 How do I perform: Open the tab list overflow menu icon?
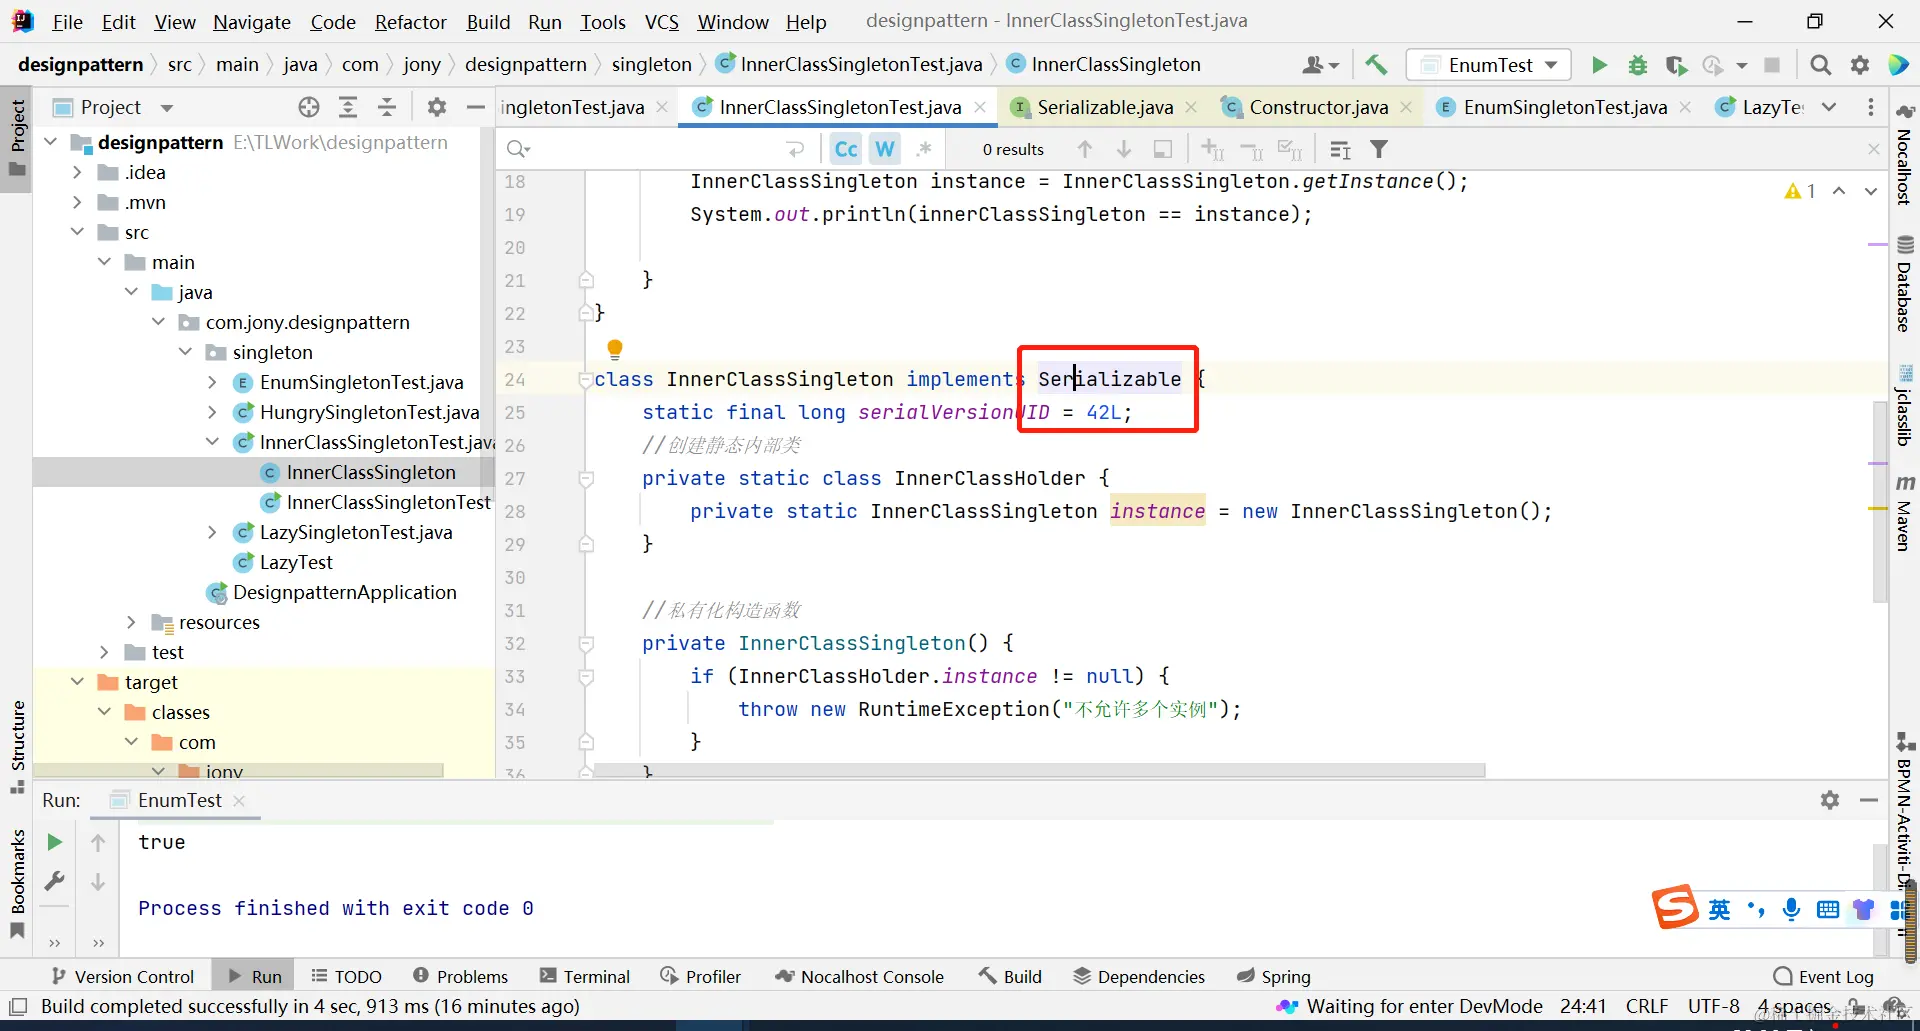[x=1829, y=107]
